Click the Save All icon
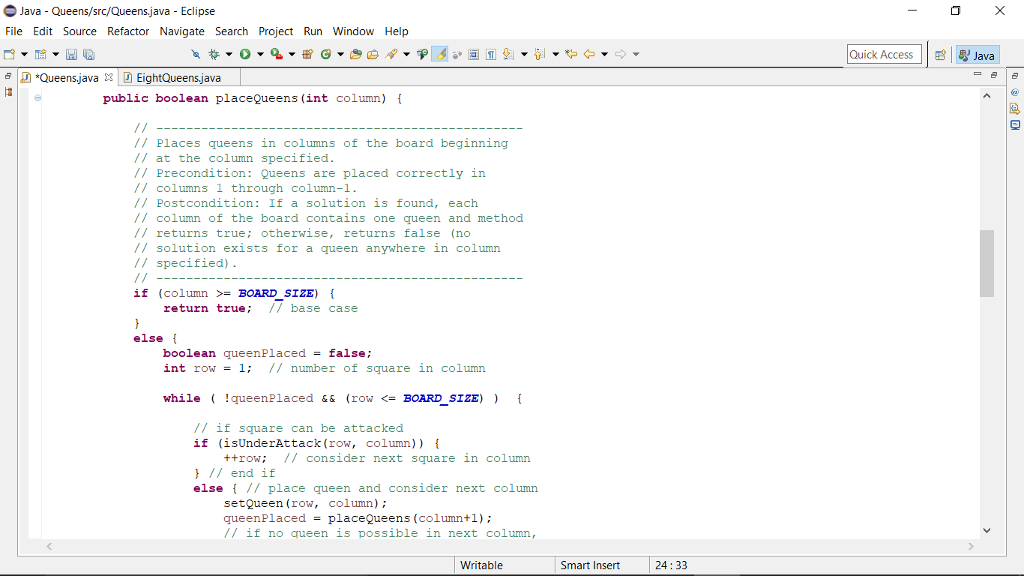Viewport: 1024px width, 576px height. 89,54
